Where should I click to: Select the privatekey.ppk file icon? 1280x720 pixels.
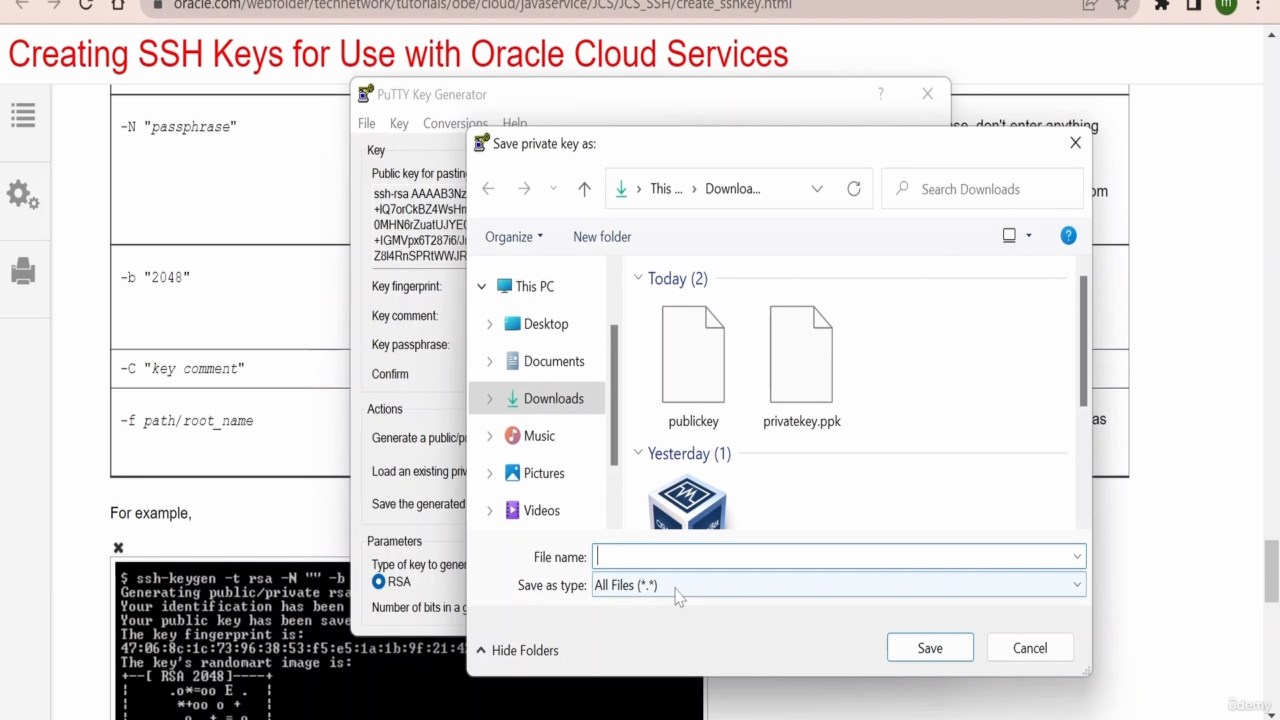801,356
